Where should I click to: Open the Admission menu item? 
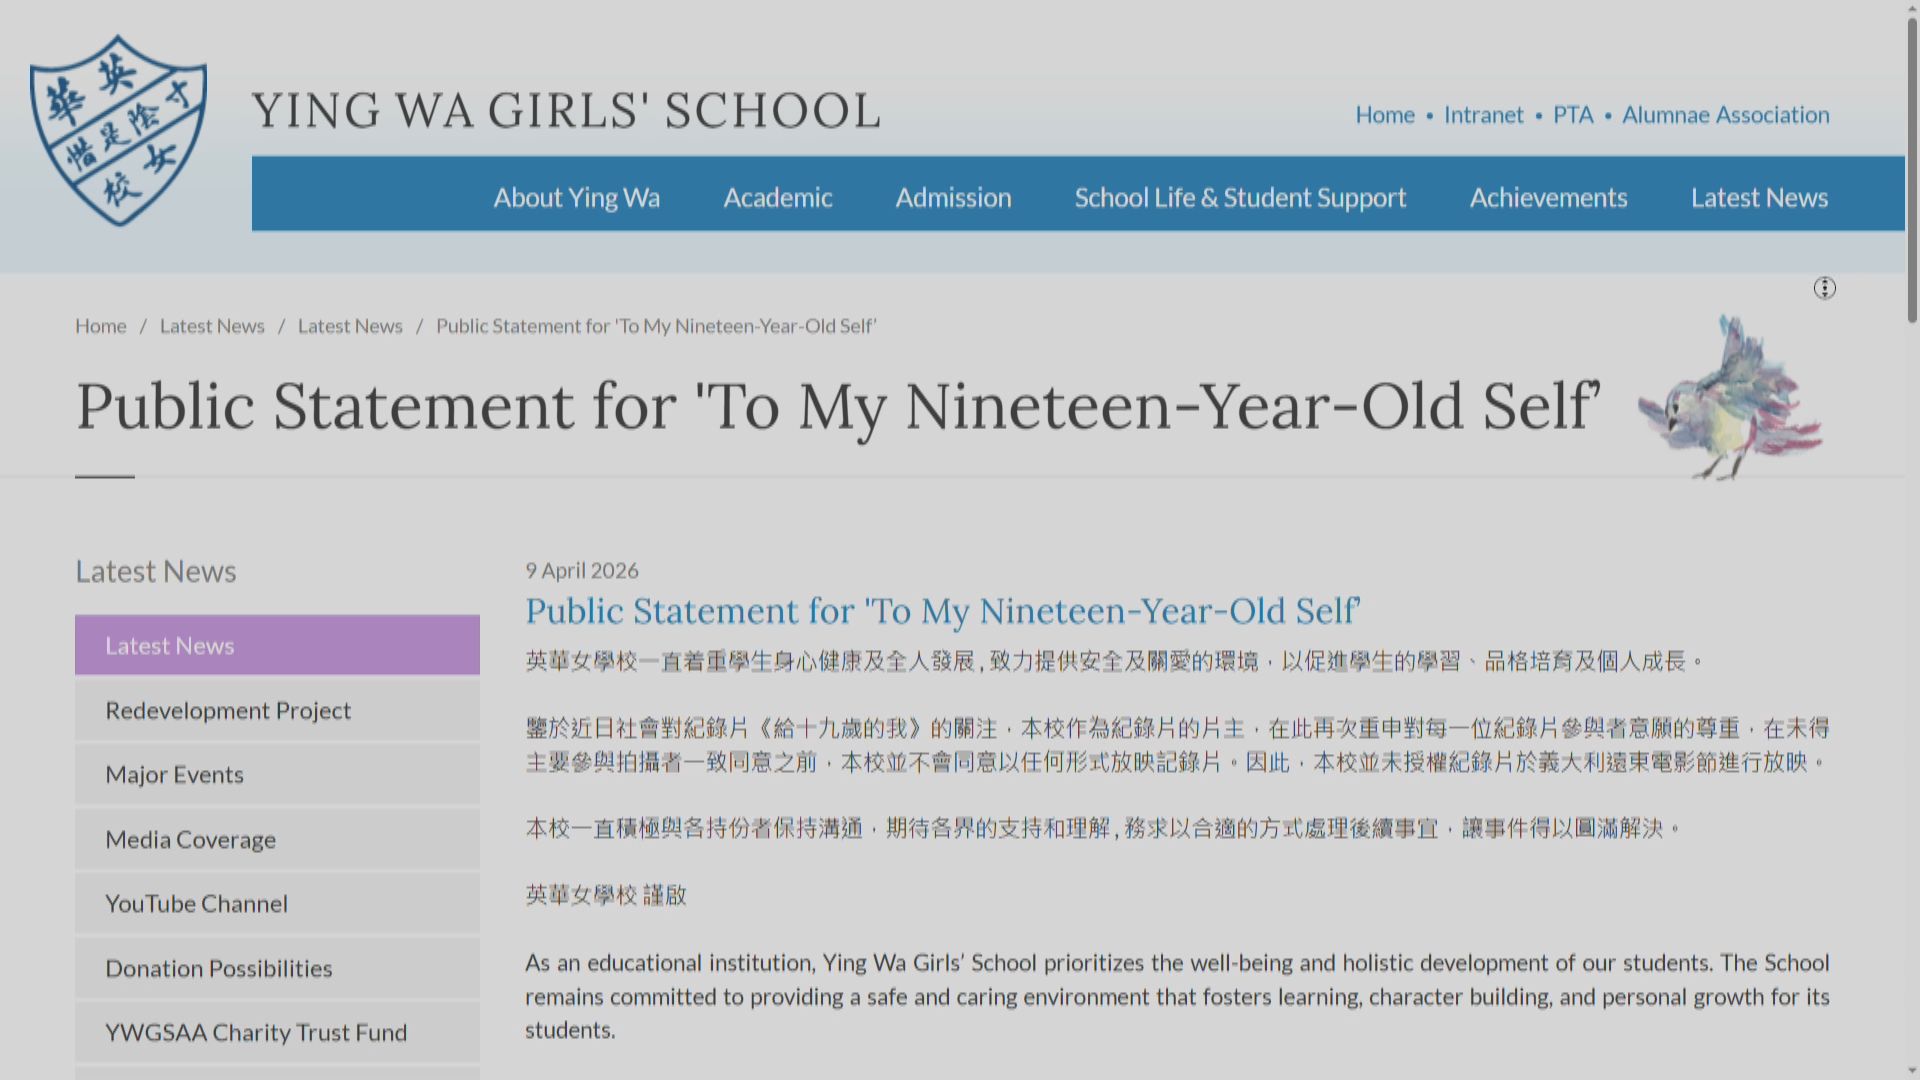(953, 197)
